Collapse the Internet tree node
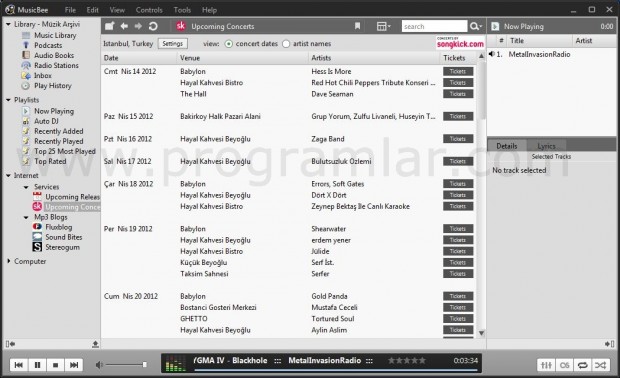The image size is (620, 378). tap(8, 176)
